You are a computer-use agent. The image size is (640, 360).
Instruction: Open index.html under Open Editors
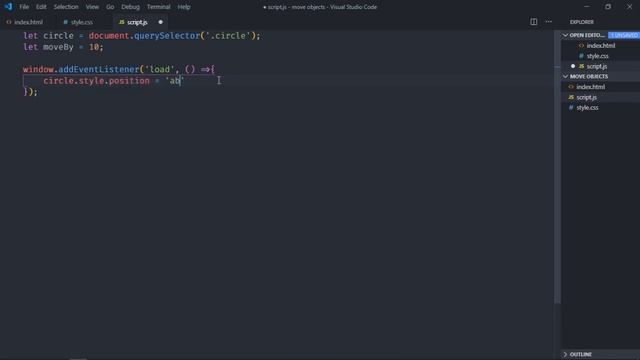point(600,45)
